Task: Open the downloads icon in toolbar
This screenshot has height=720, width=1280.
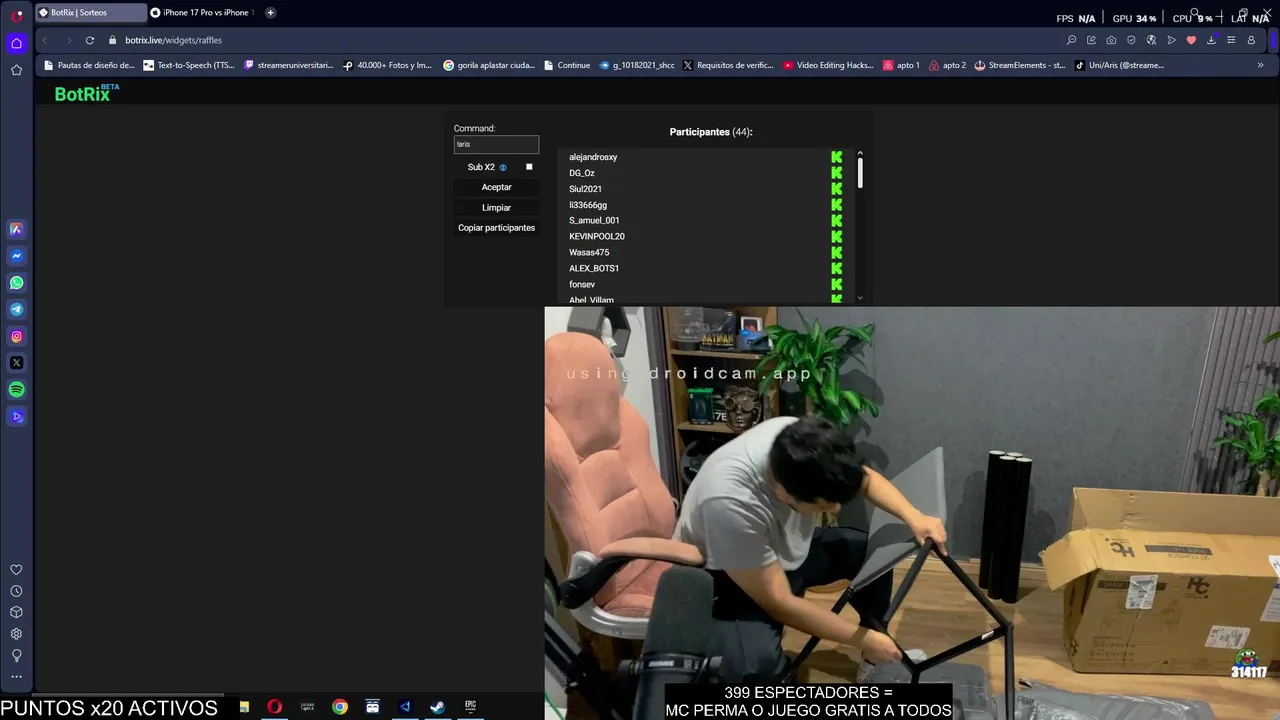Action: [x=1211, y=40]
